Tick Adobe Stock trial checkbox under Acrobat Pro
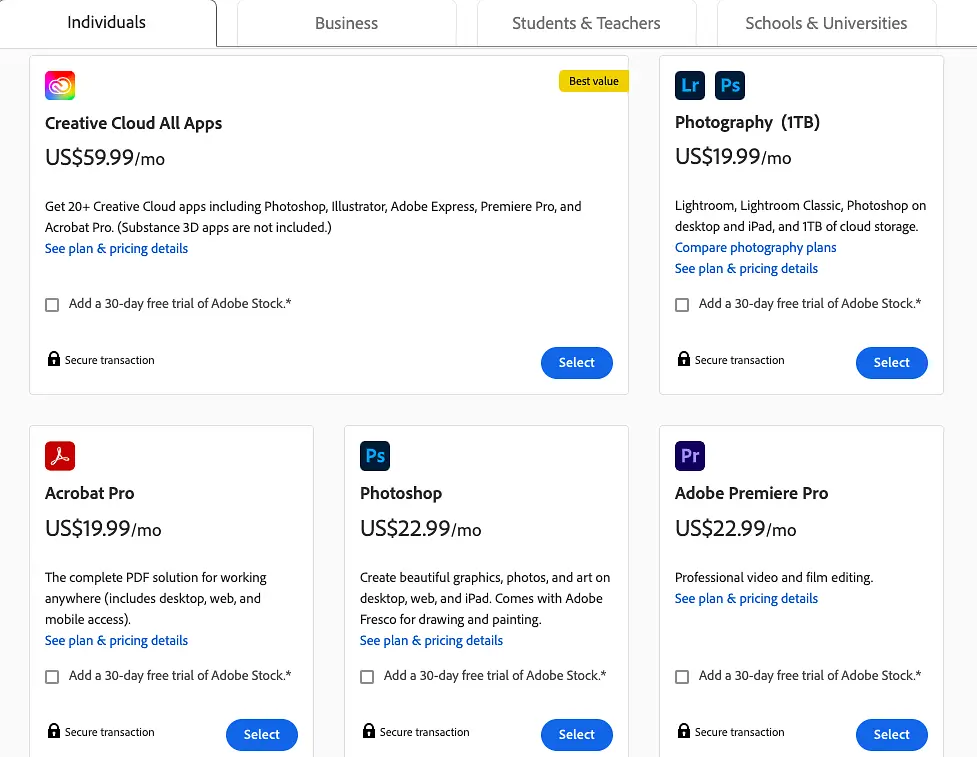977x757 pixels. click(52, 677)
